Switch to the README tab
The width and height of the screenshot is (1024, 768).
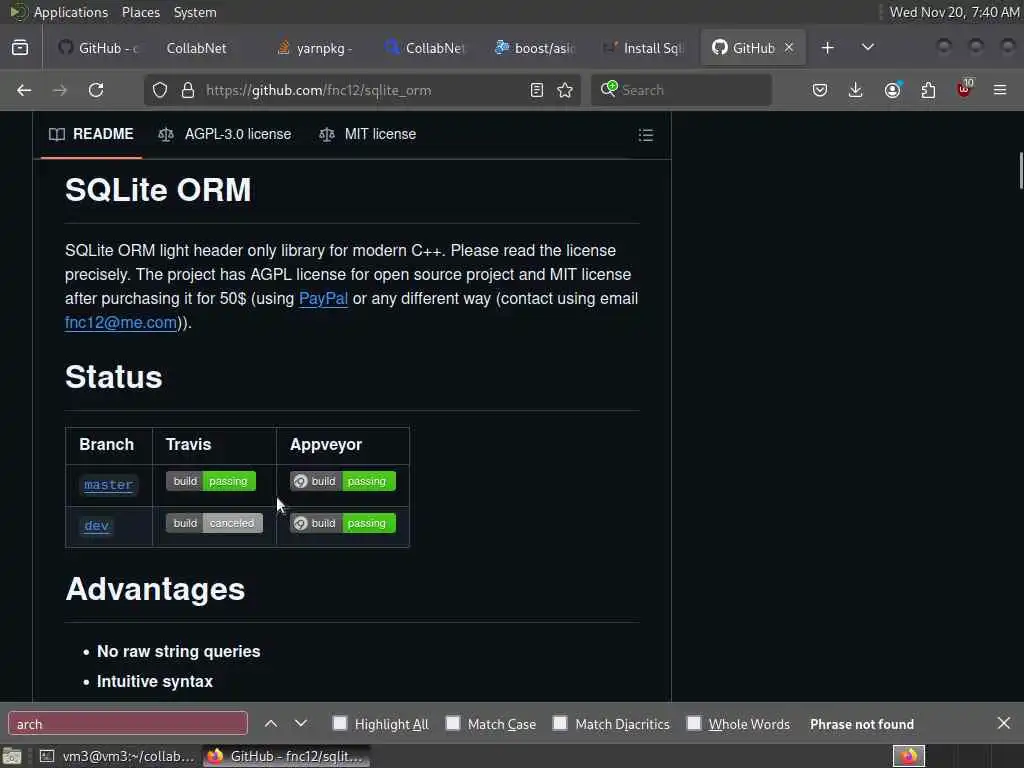pos(91,135)
